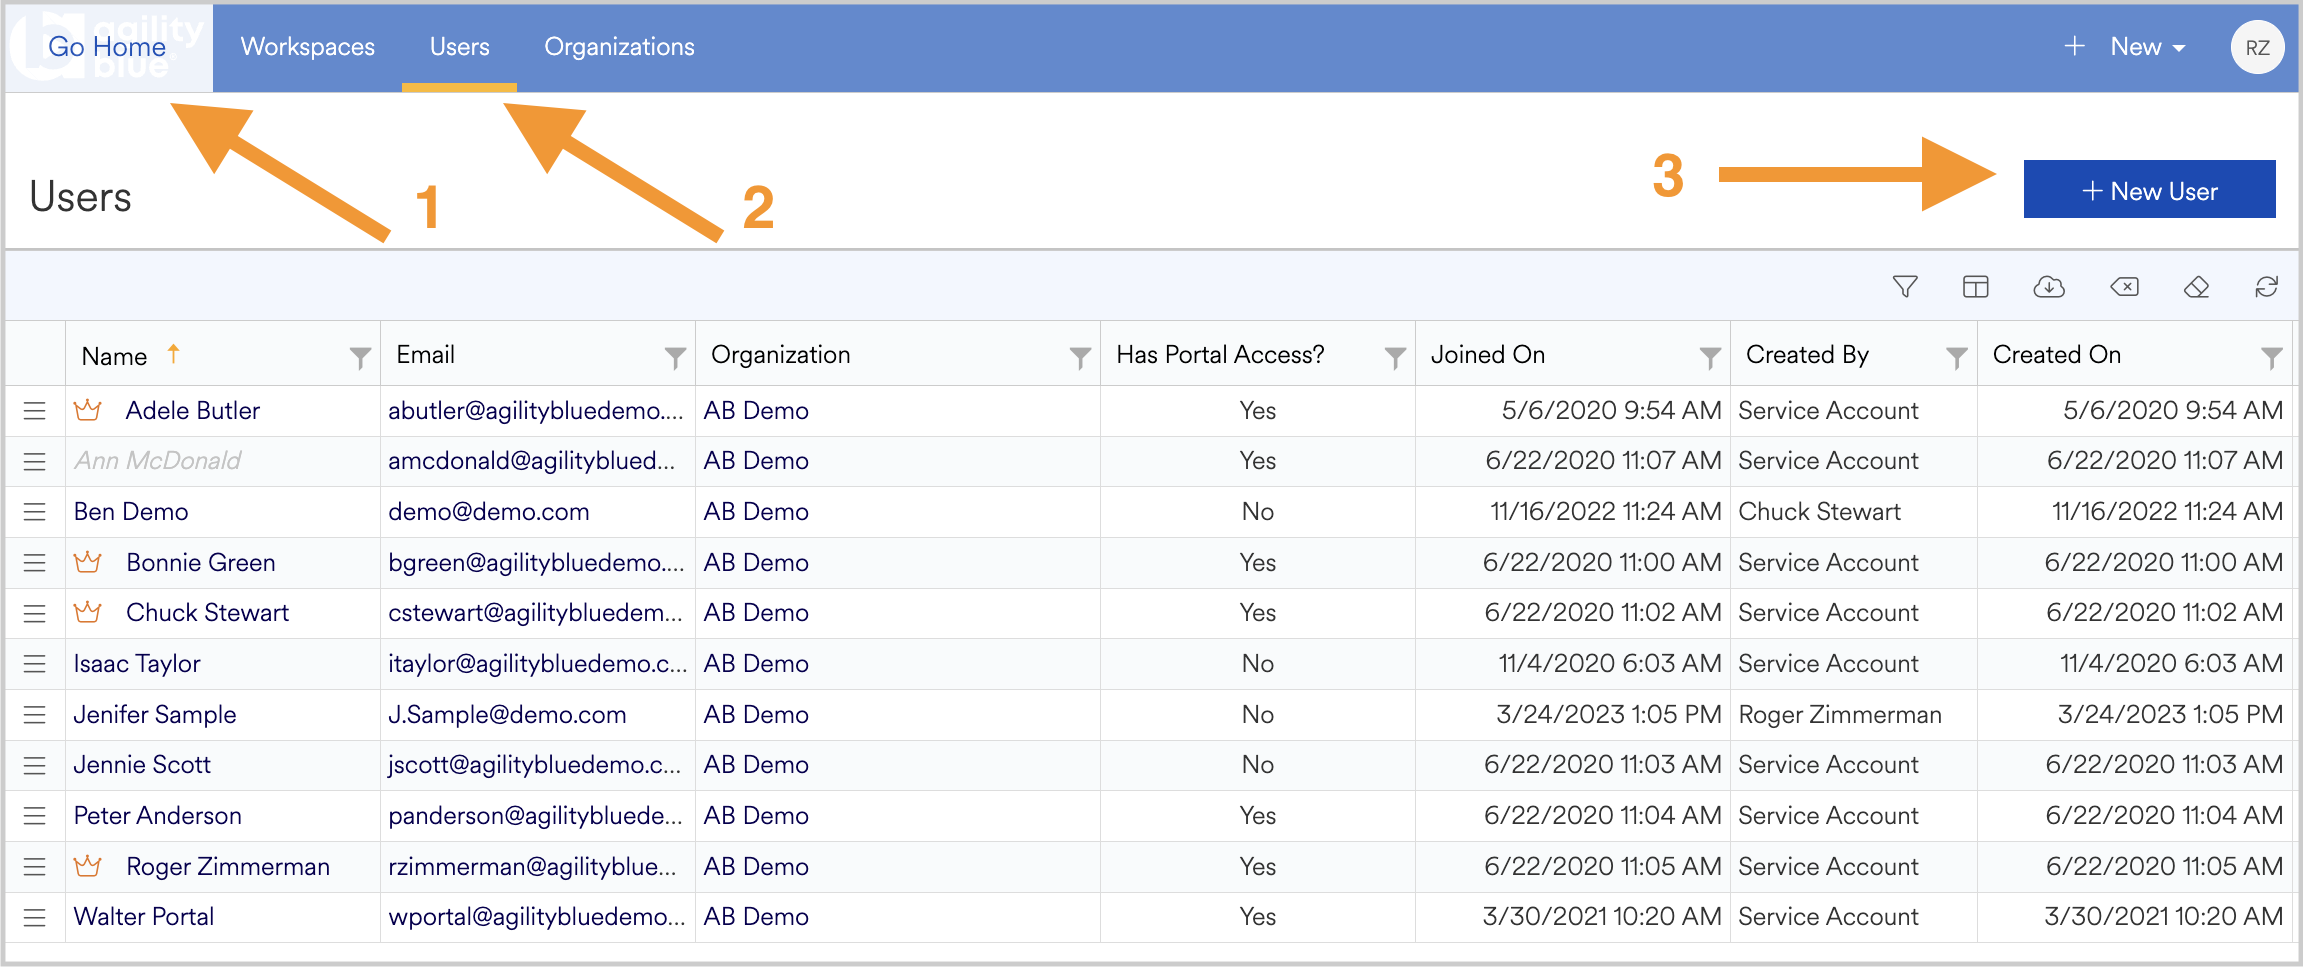The image size is (2303, 967).
Task: Click the New User button
Action: tap(2149, 190)
